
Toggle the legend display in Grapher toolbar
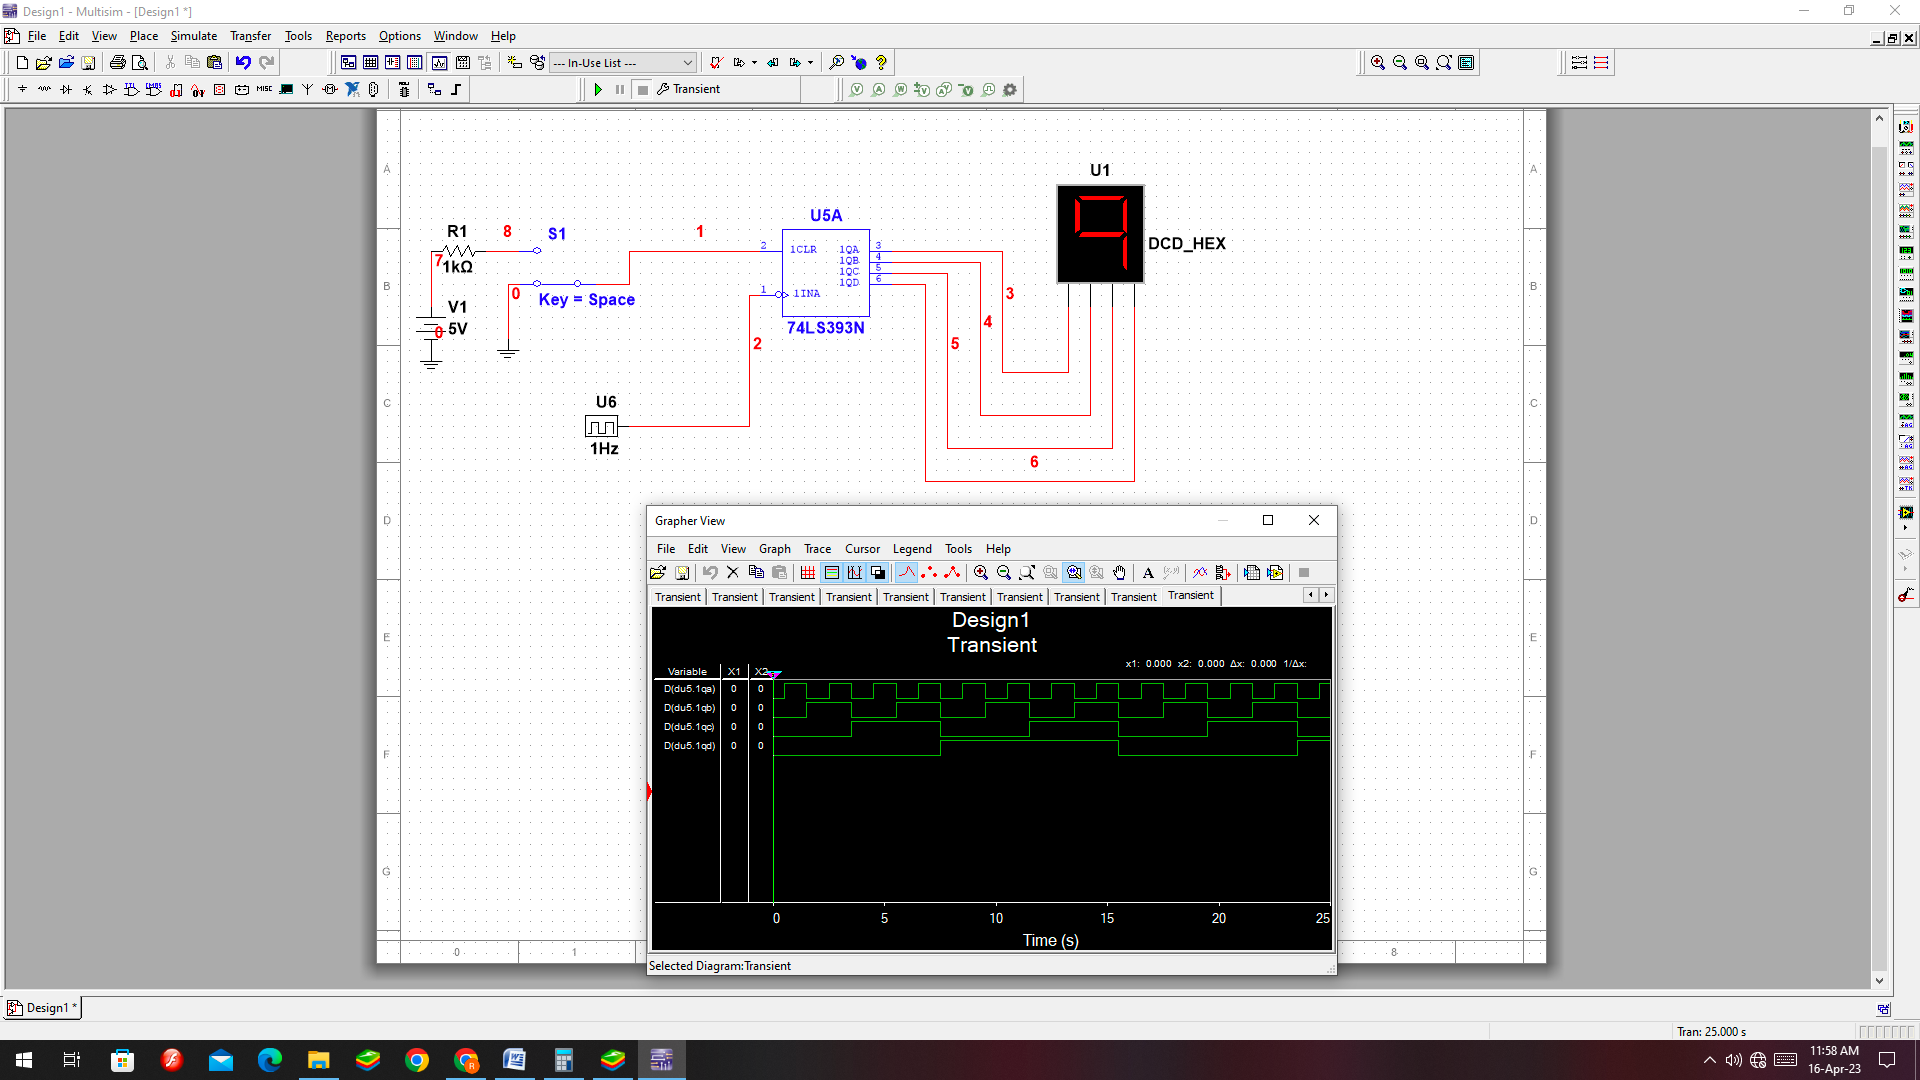coord(831,573)
